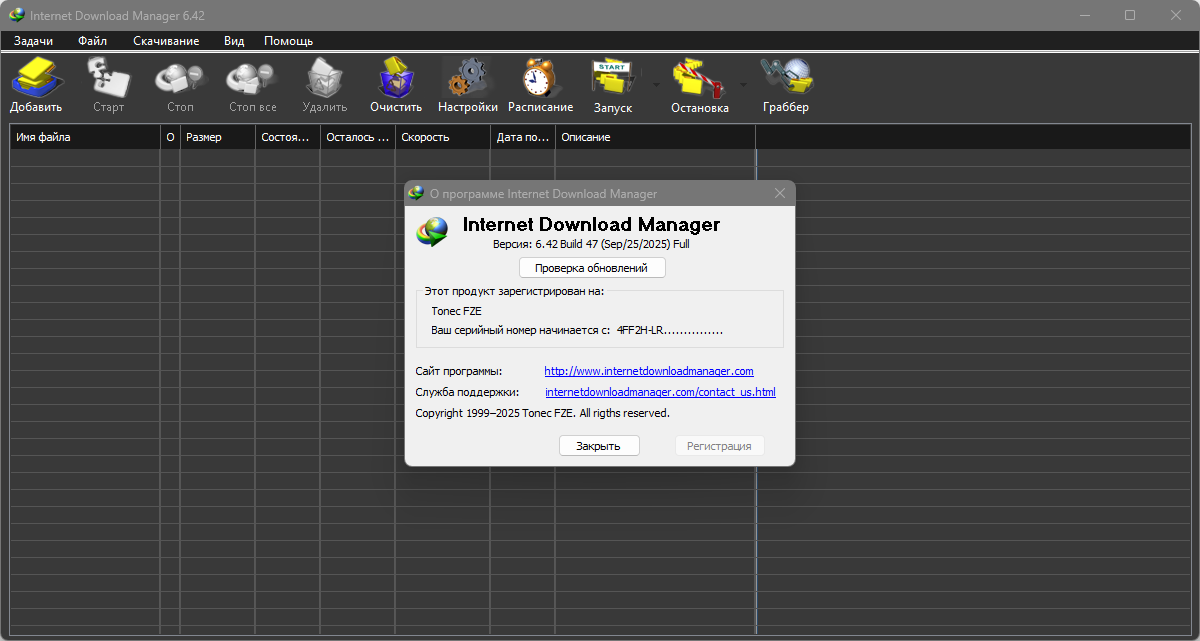Open the internetdownloadmanager.com website link
The width and height of the screenshot is (1200, 641).
(648, 371)
